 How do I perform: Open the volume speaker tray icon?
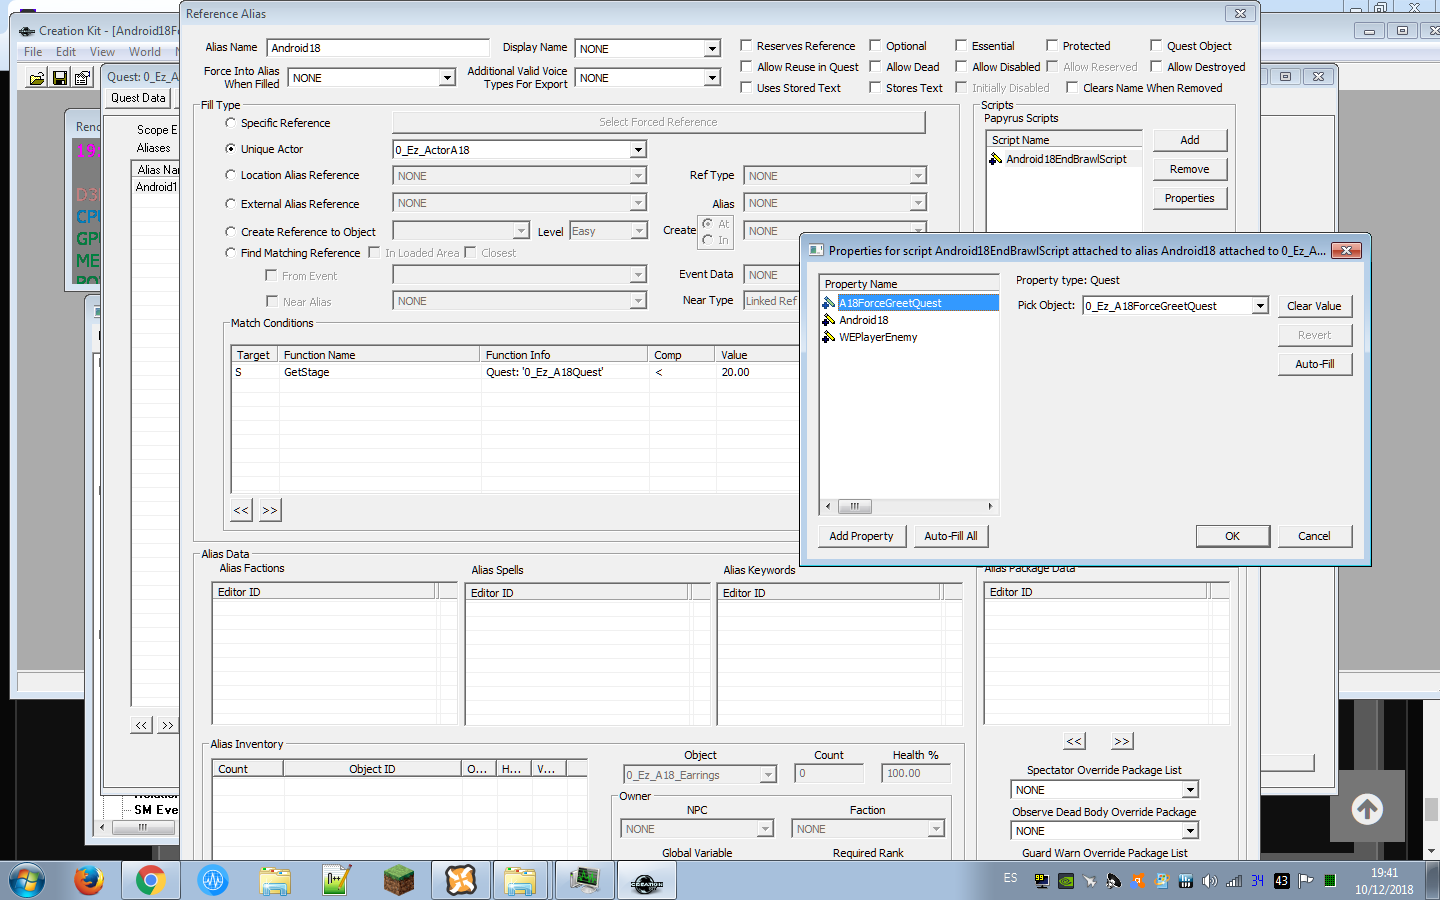(x=1210, y=881)
